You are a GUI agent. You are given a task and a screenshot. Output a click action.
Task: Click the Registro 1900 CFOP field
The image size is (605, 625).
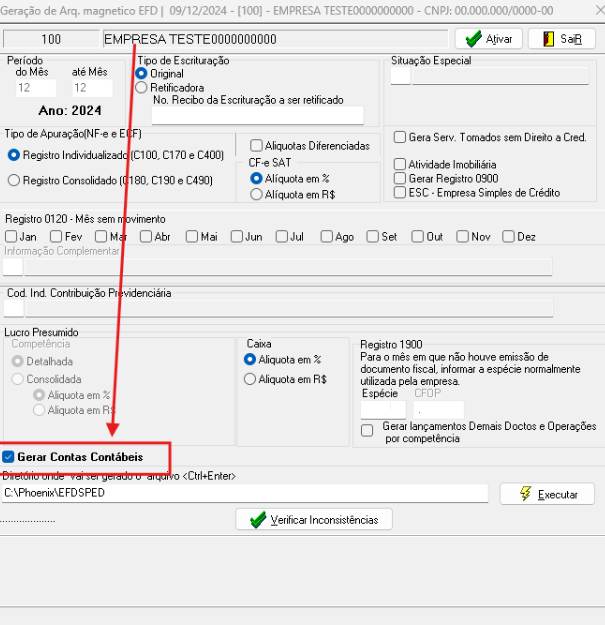(x=438, y=410)
